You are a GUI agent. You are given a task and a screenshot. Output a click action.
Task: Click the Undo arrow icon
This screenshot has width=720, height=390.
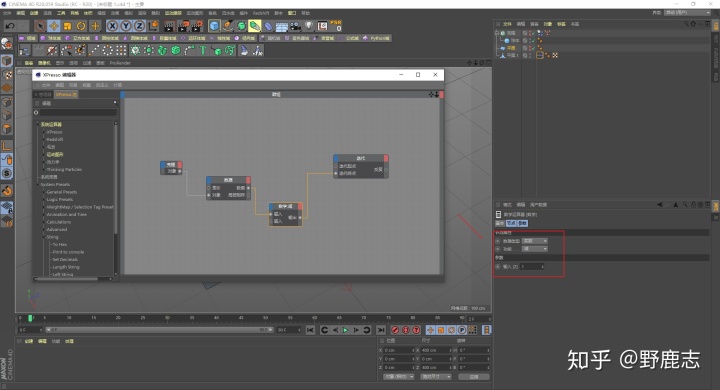10,26
